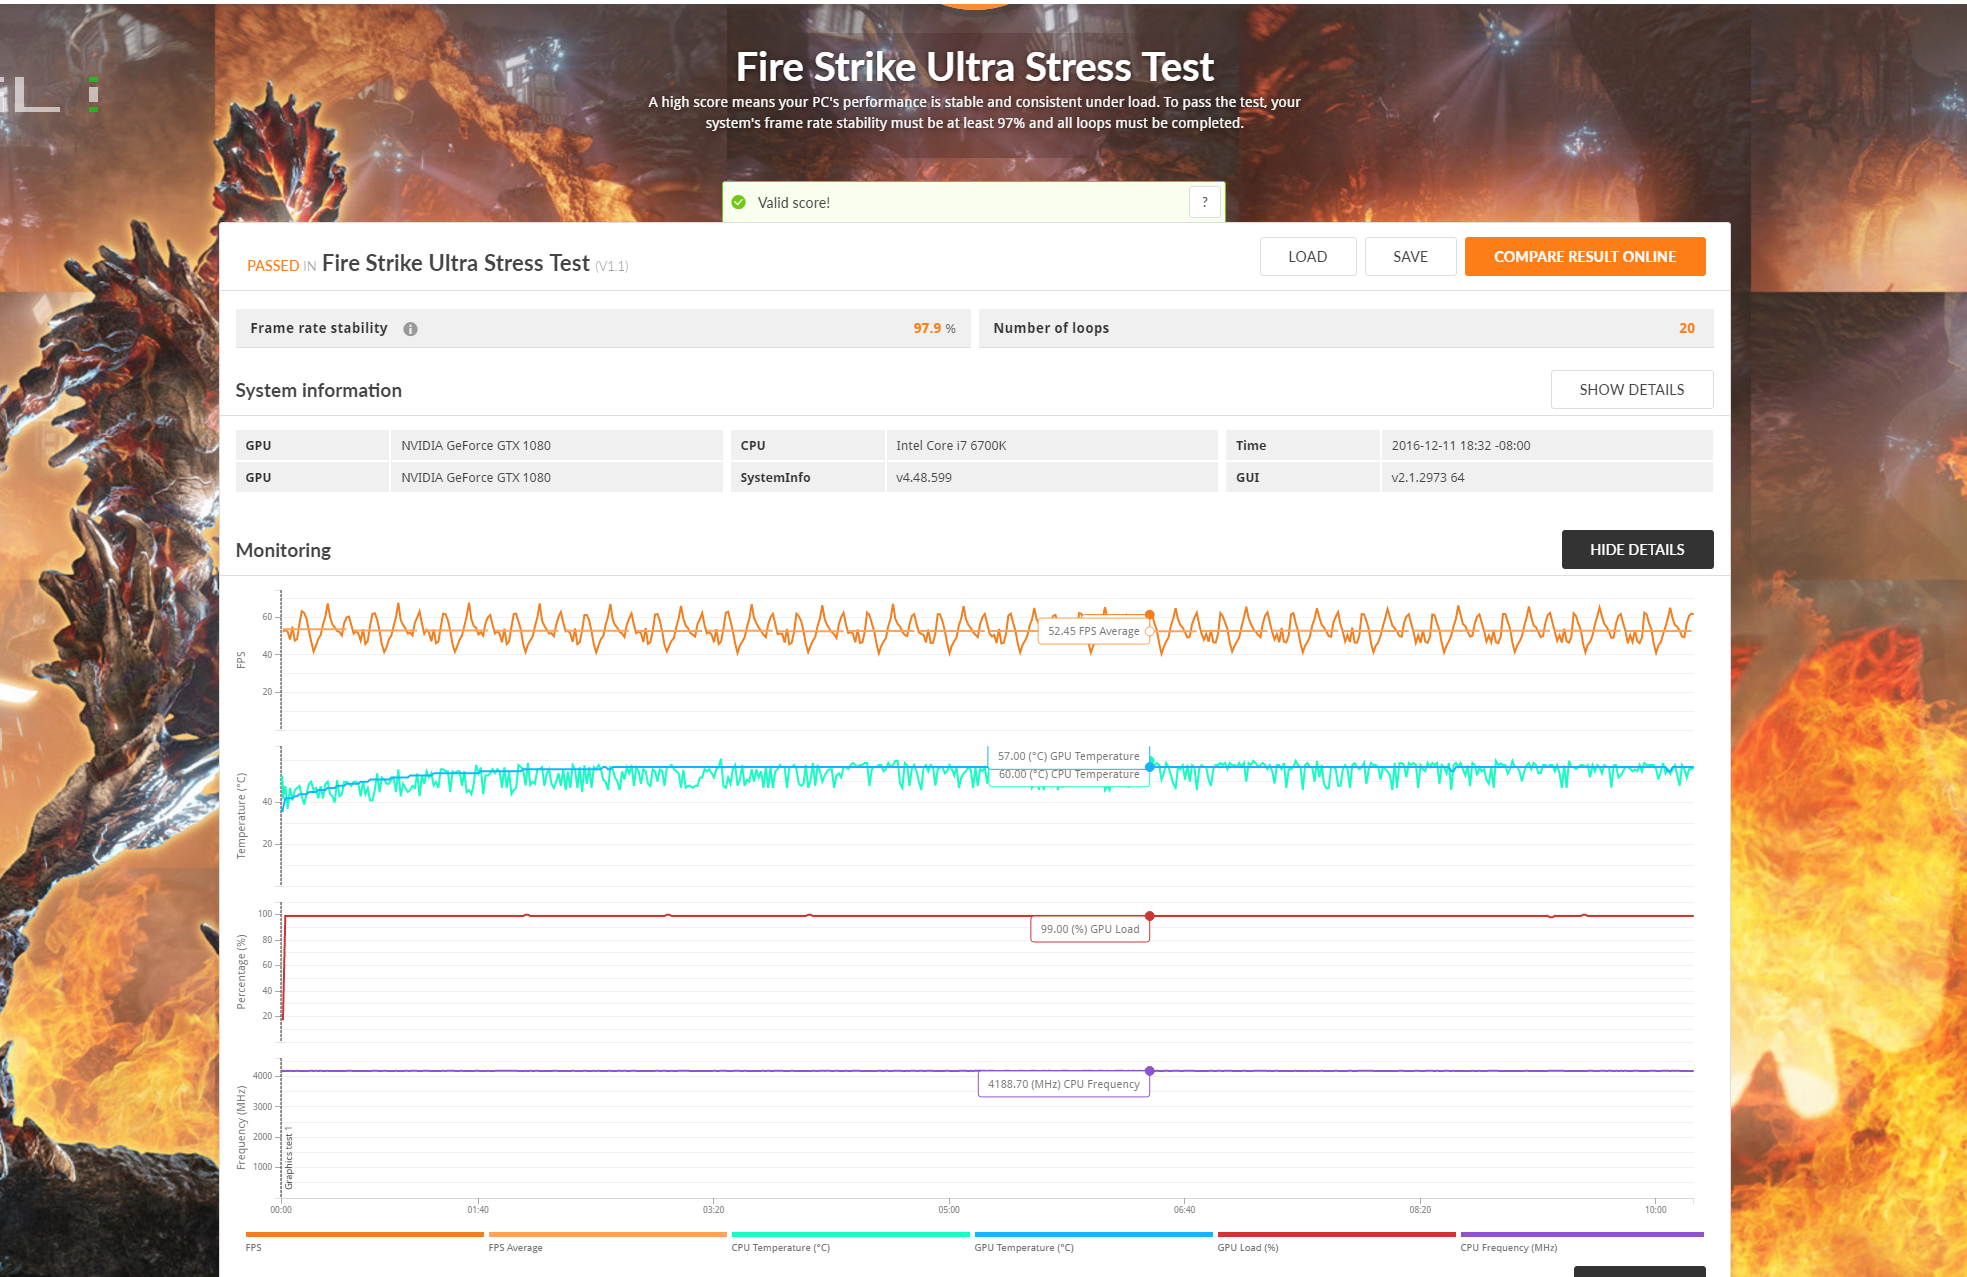Click the LOAD button
The width and height of the screenshot is (1967, 1277).
(1308, 257)
